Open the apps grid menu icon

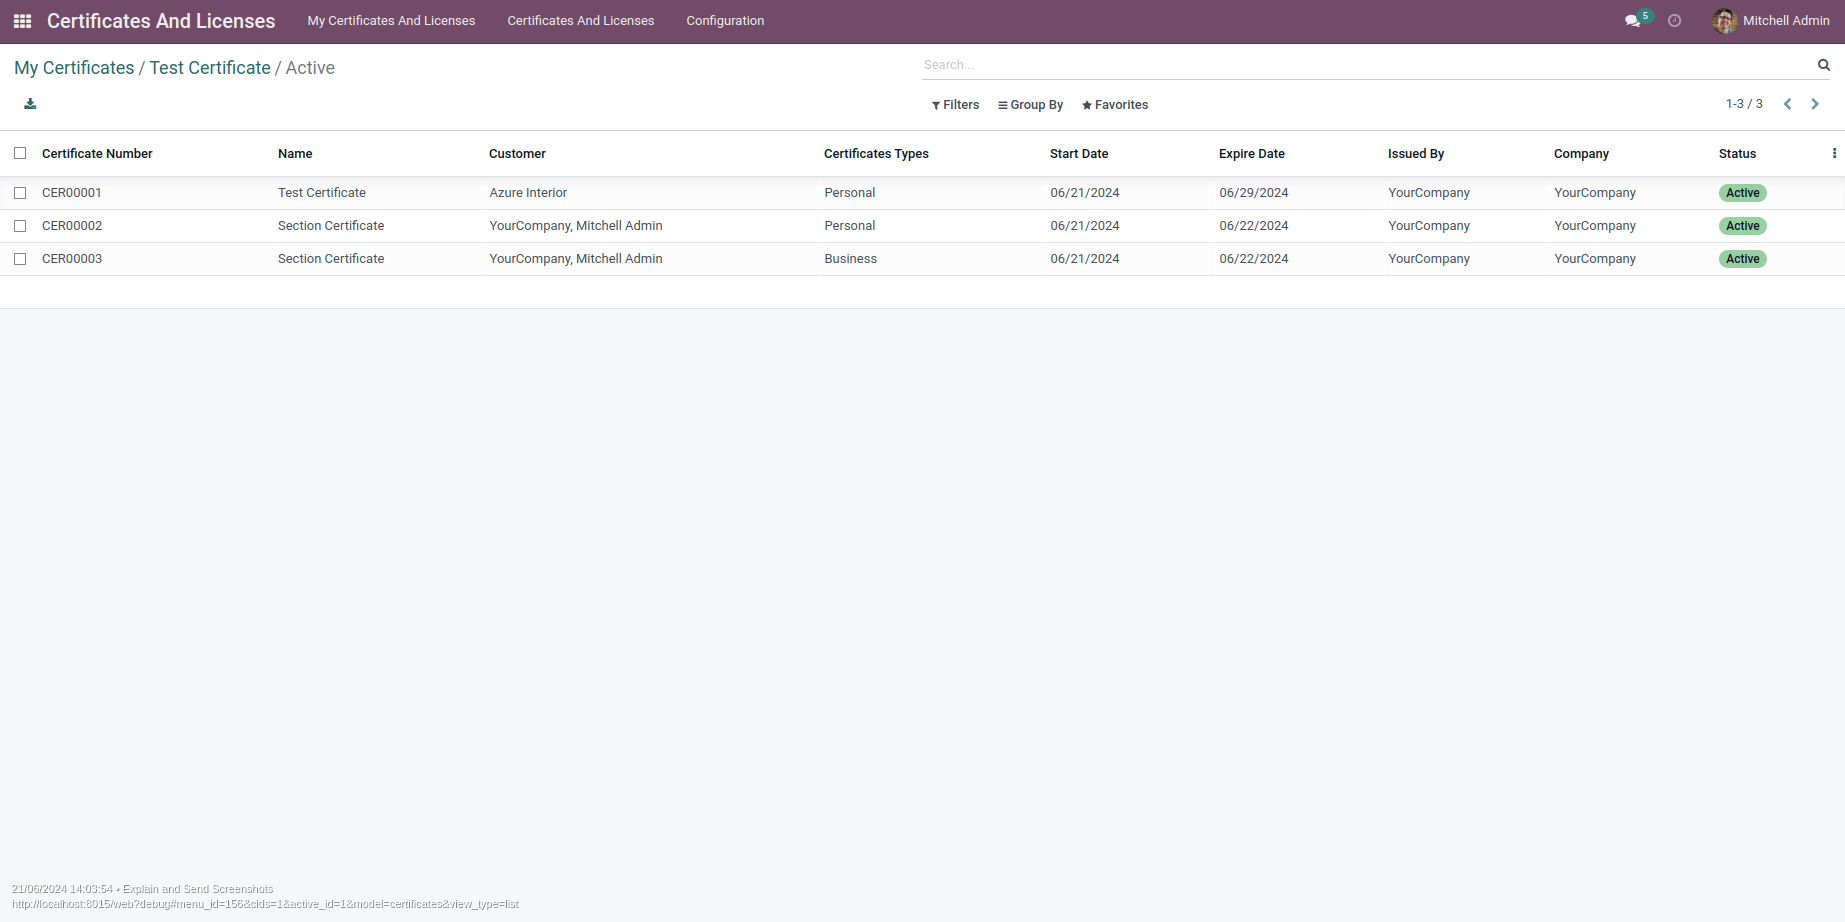[x=22, y=21]
